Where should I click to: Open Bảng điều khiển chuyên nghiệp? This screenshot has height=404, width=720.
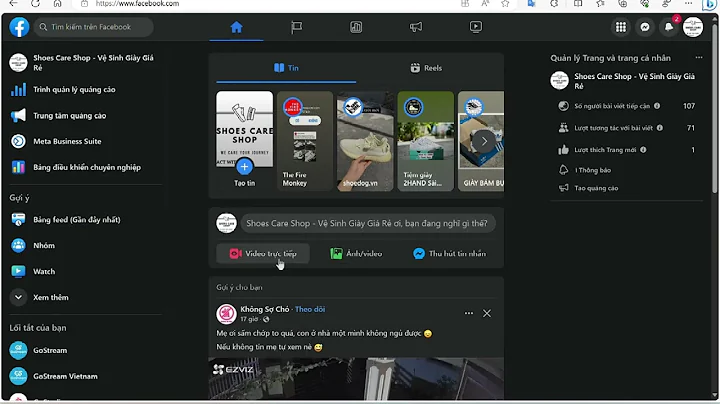[85, 168]
